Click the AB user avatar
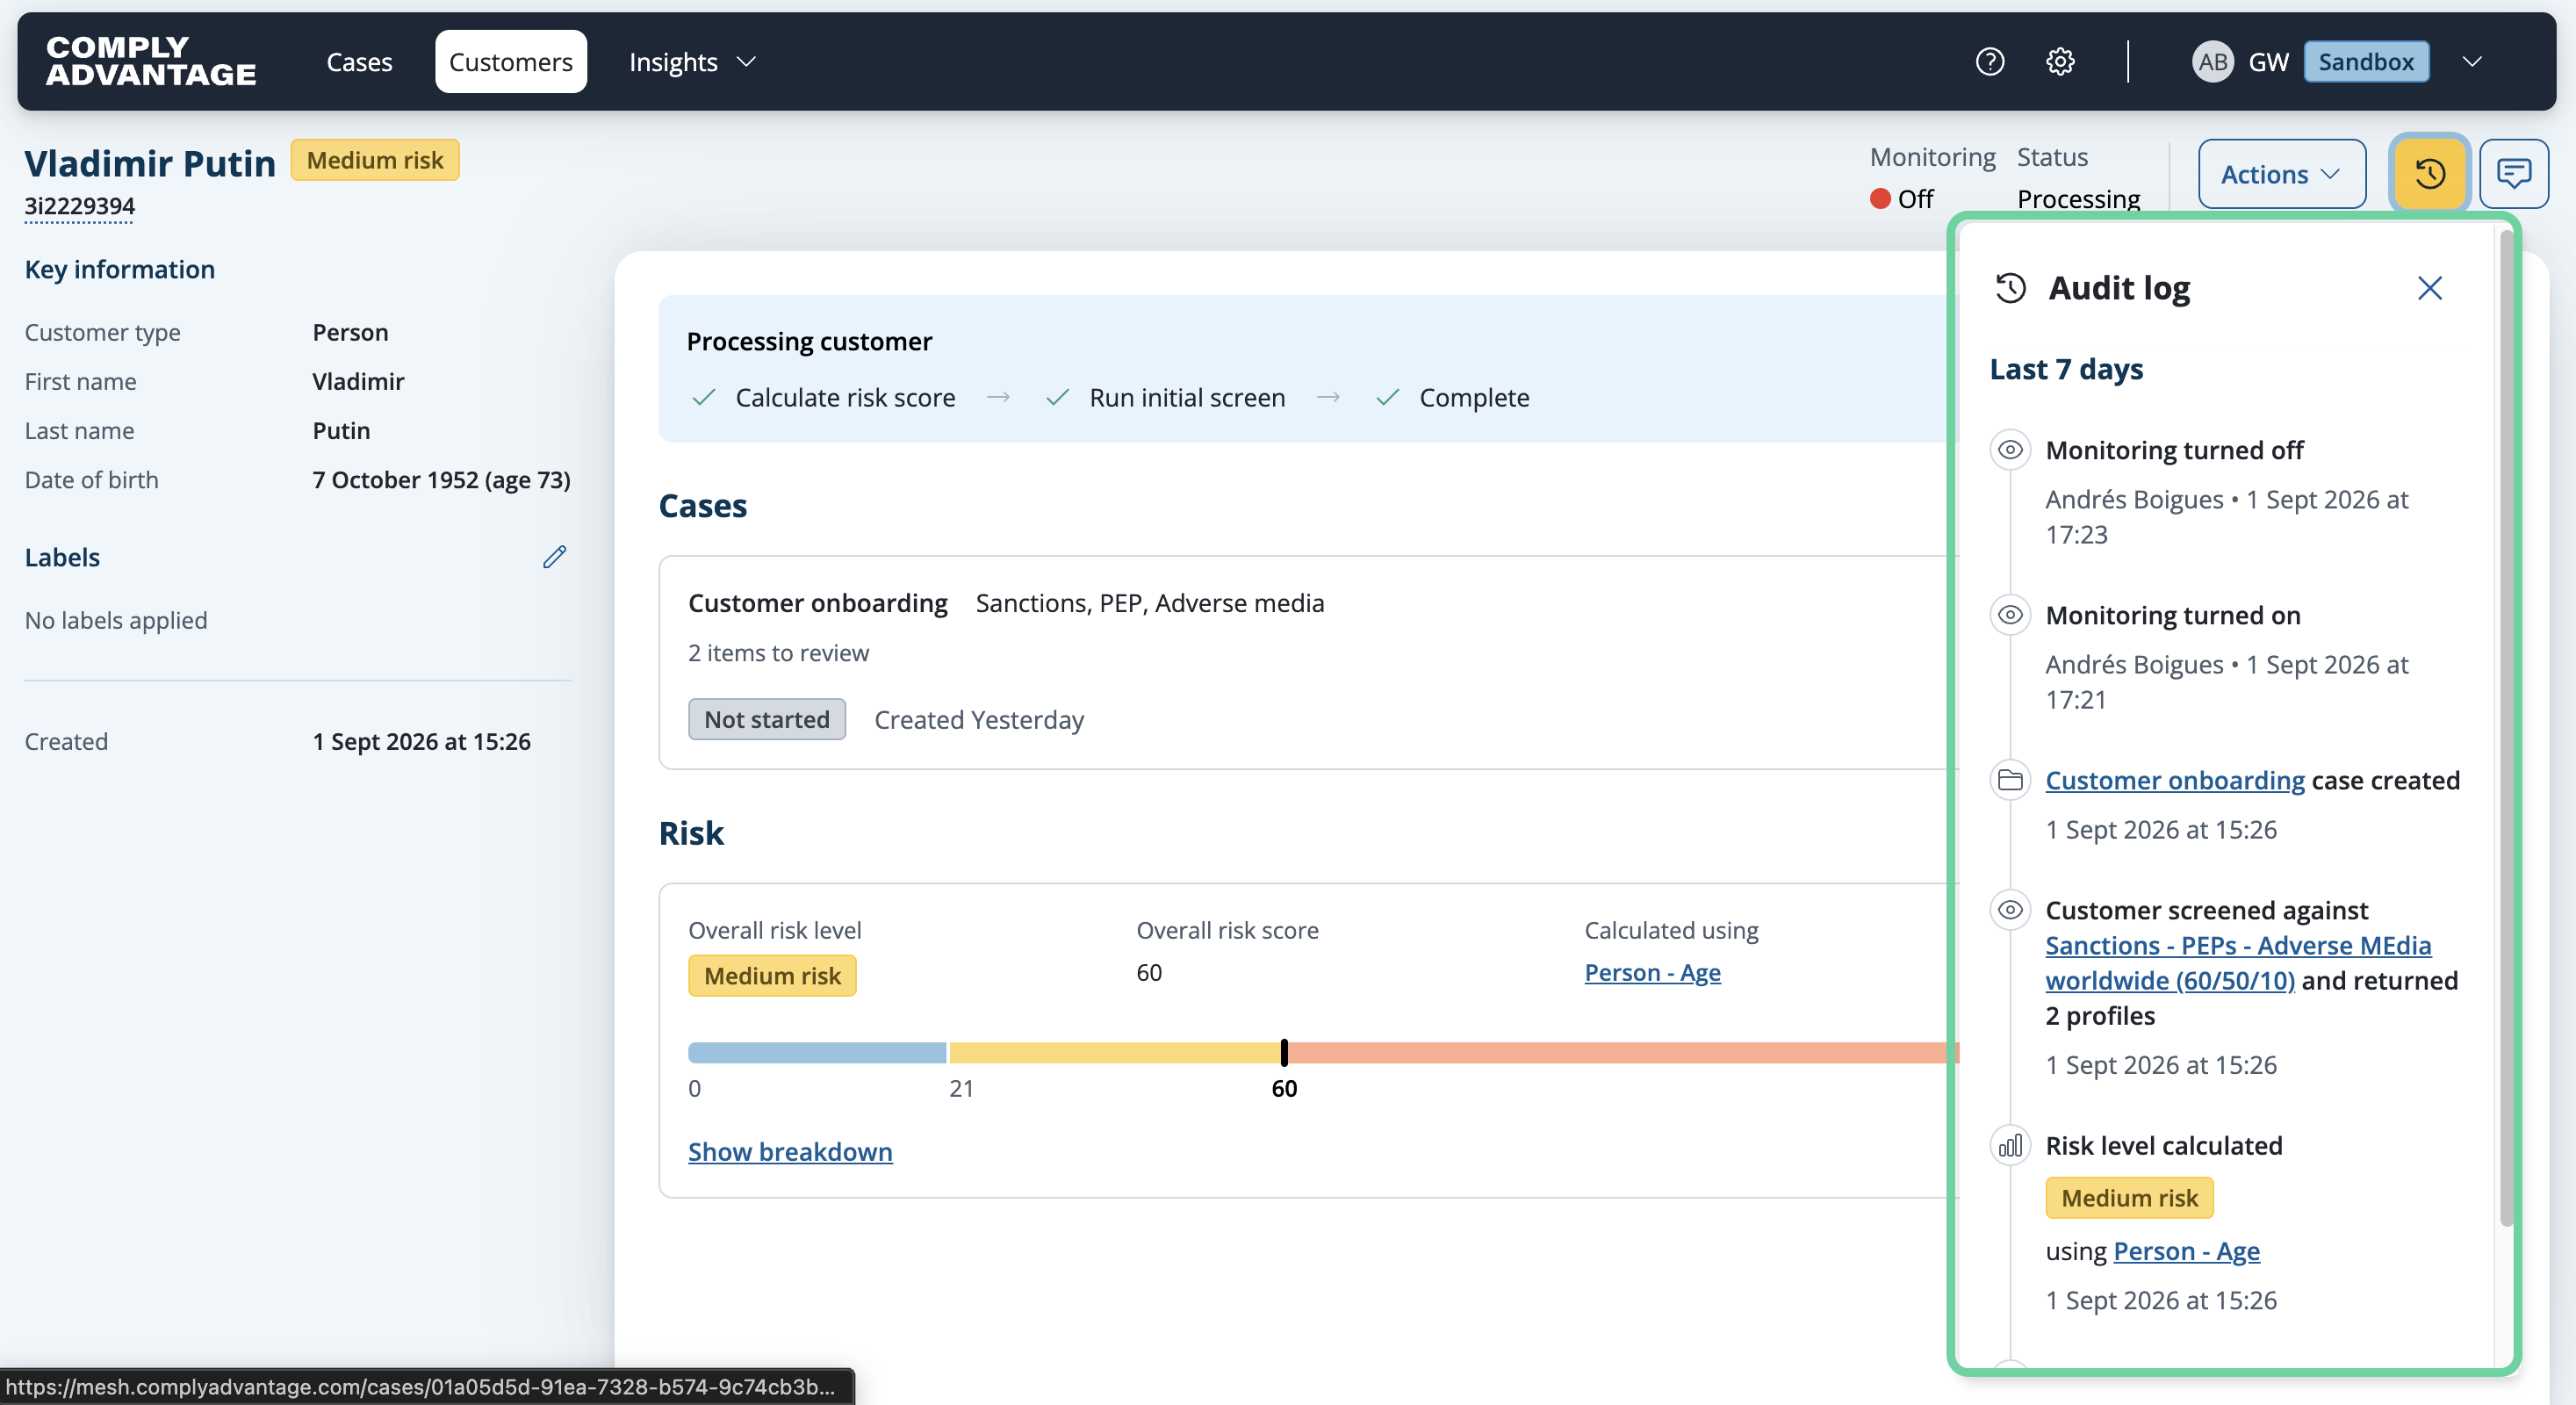 click(2212, 62)
